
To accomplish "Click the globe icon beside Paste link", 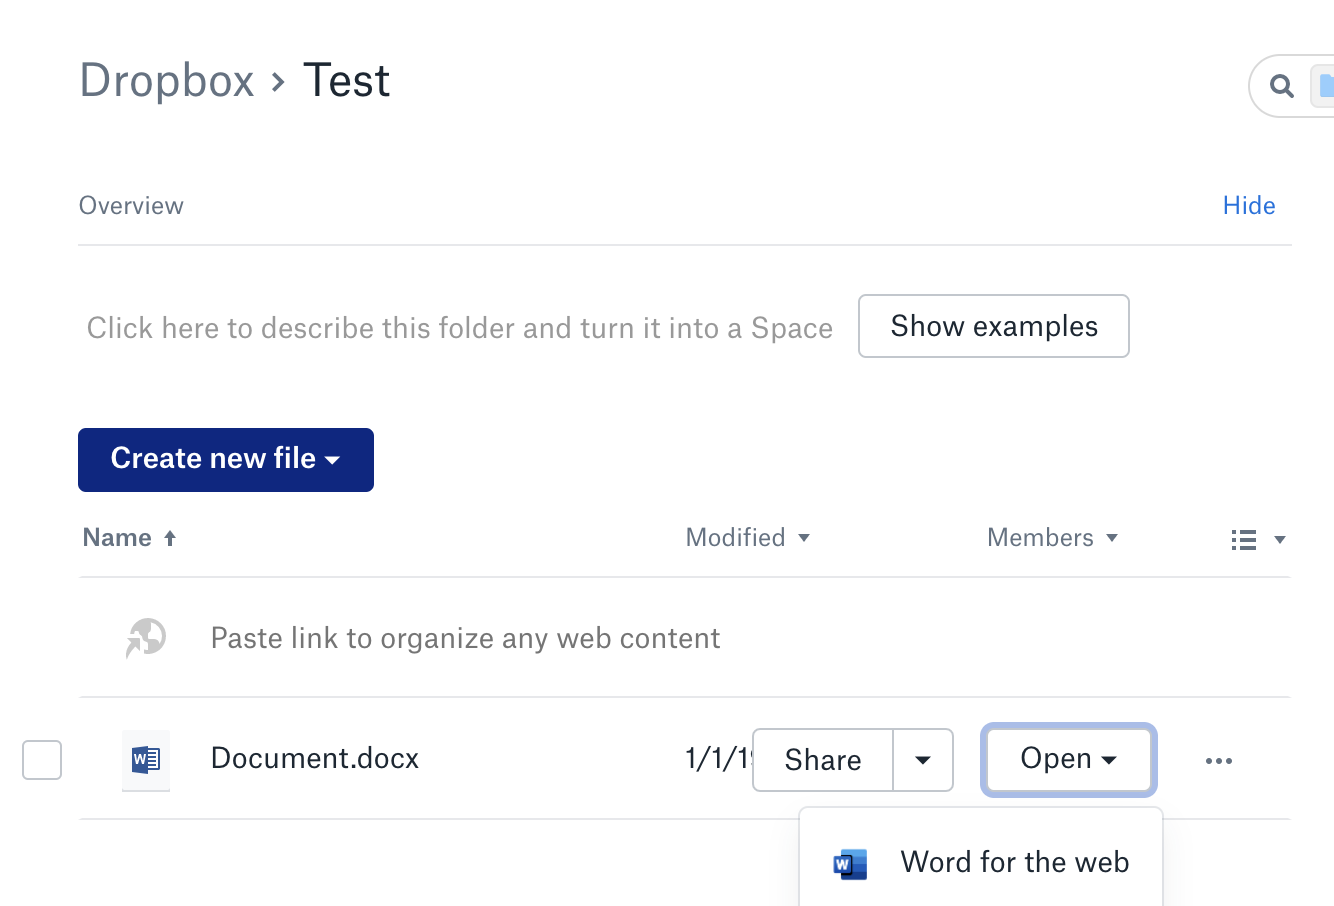I will click(x=146, y=637).
